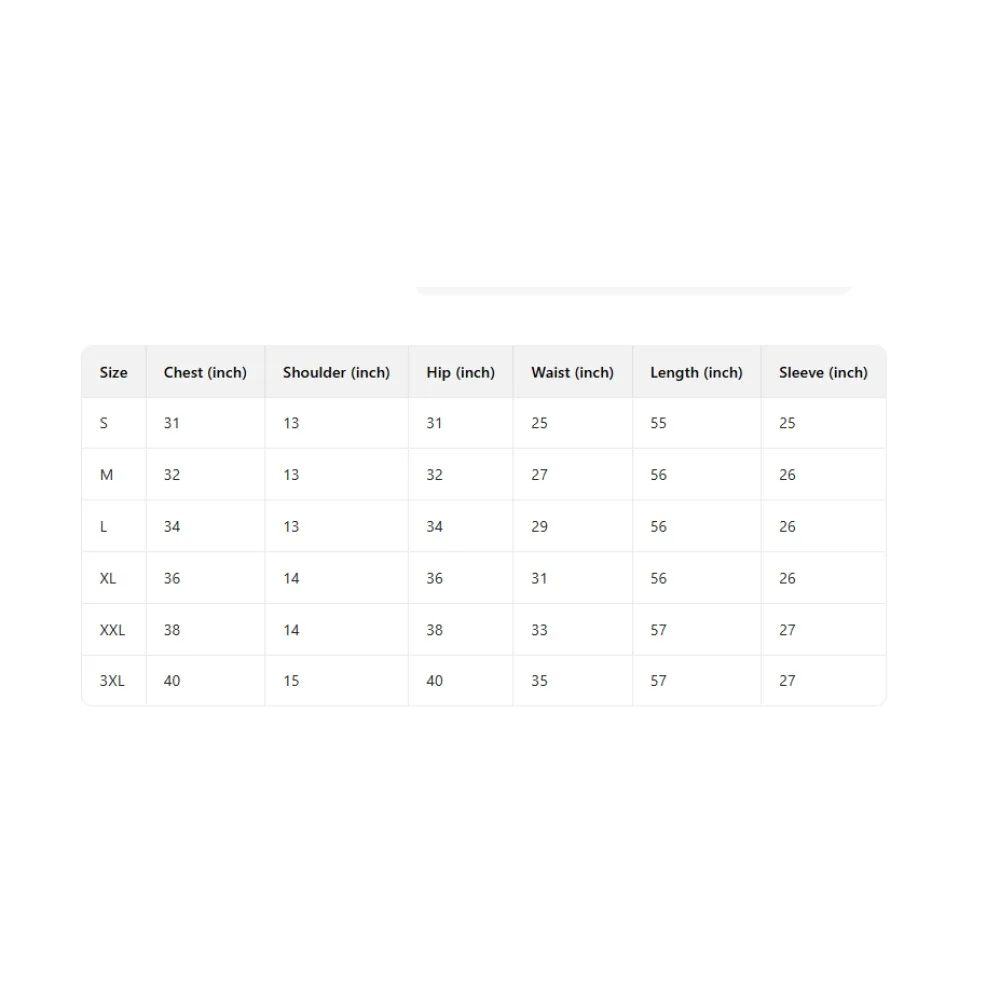This screenshot has height=1000, width=1000.
Task: Click the Size column header
Action: coord(113,372)
